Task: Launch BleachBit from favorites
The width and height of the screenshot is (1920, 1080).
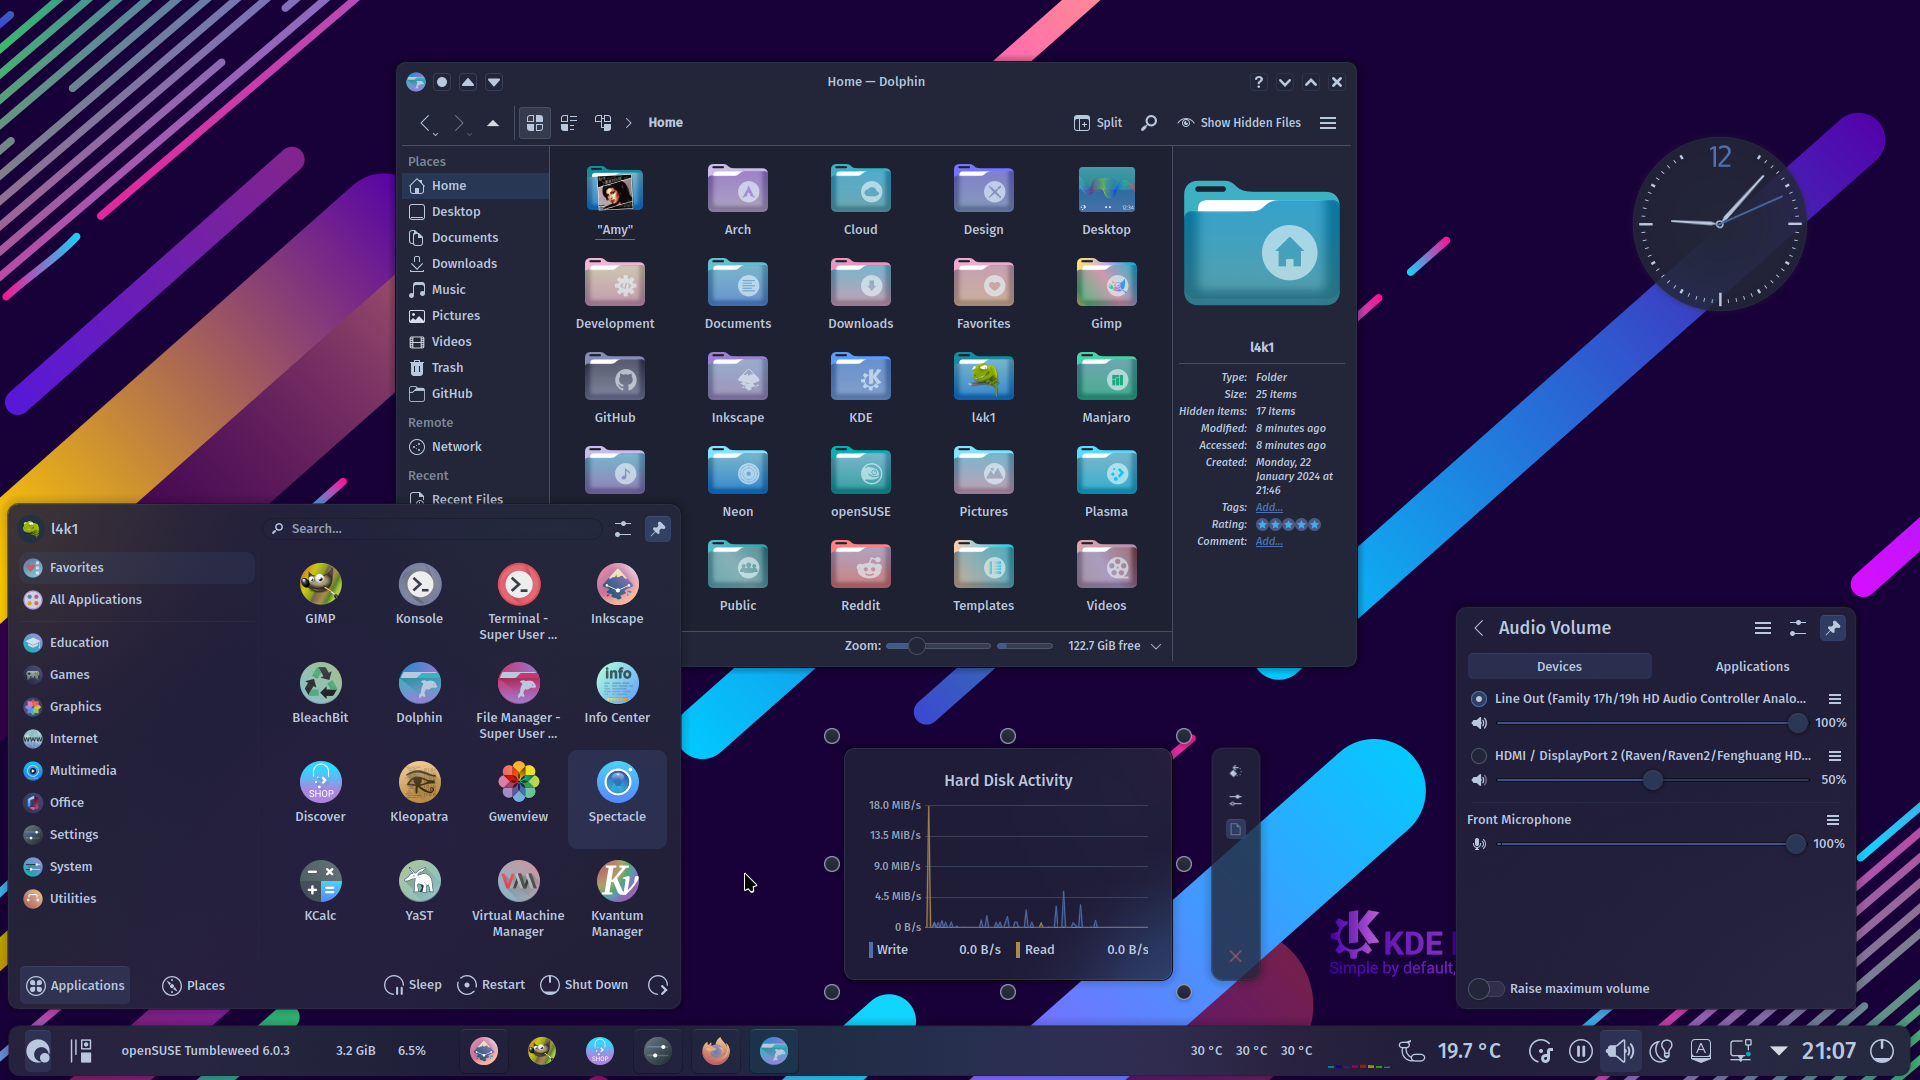Action: click(x=320, y=693)
